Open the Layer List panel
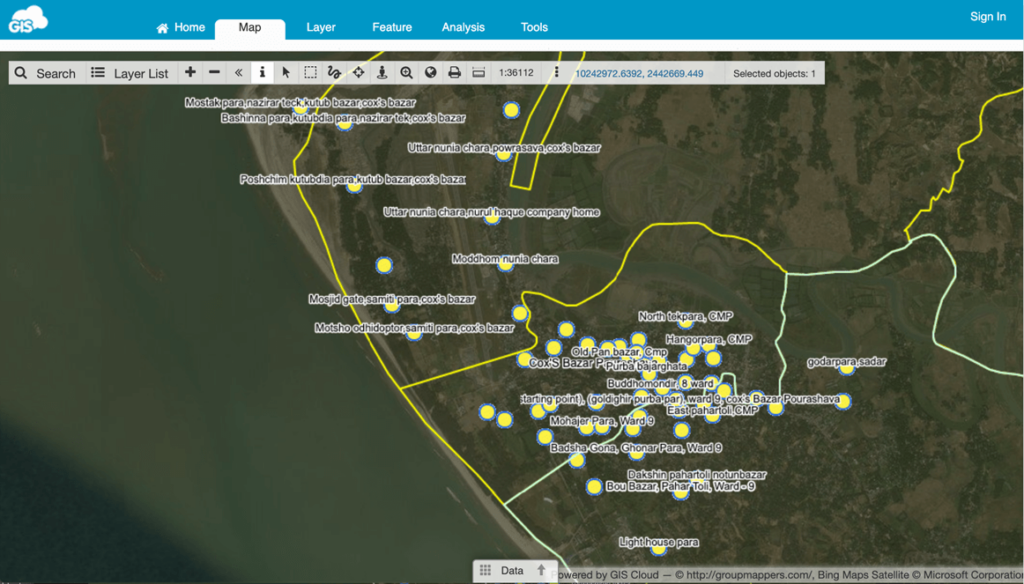This screenshot has width=1024, height=584. 130,73
